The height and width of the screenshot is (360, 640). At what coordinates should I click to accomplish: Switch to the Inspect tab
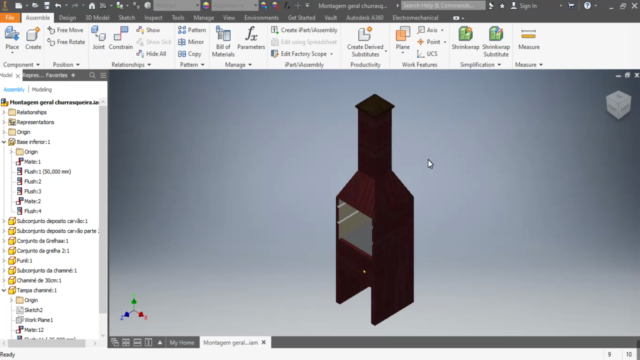[153, 18]
